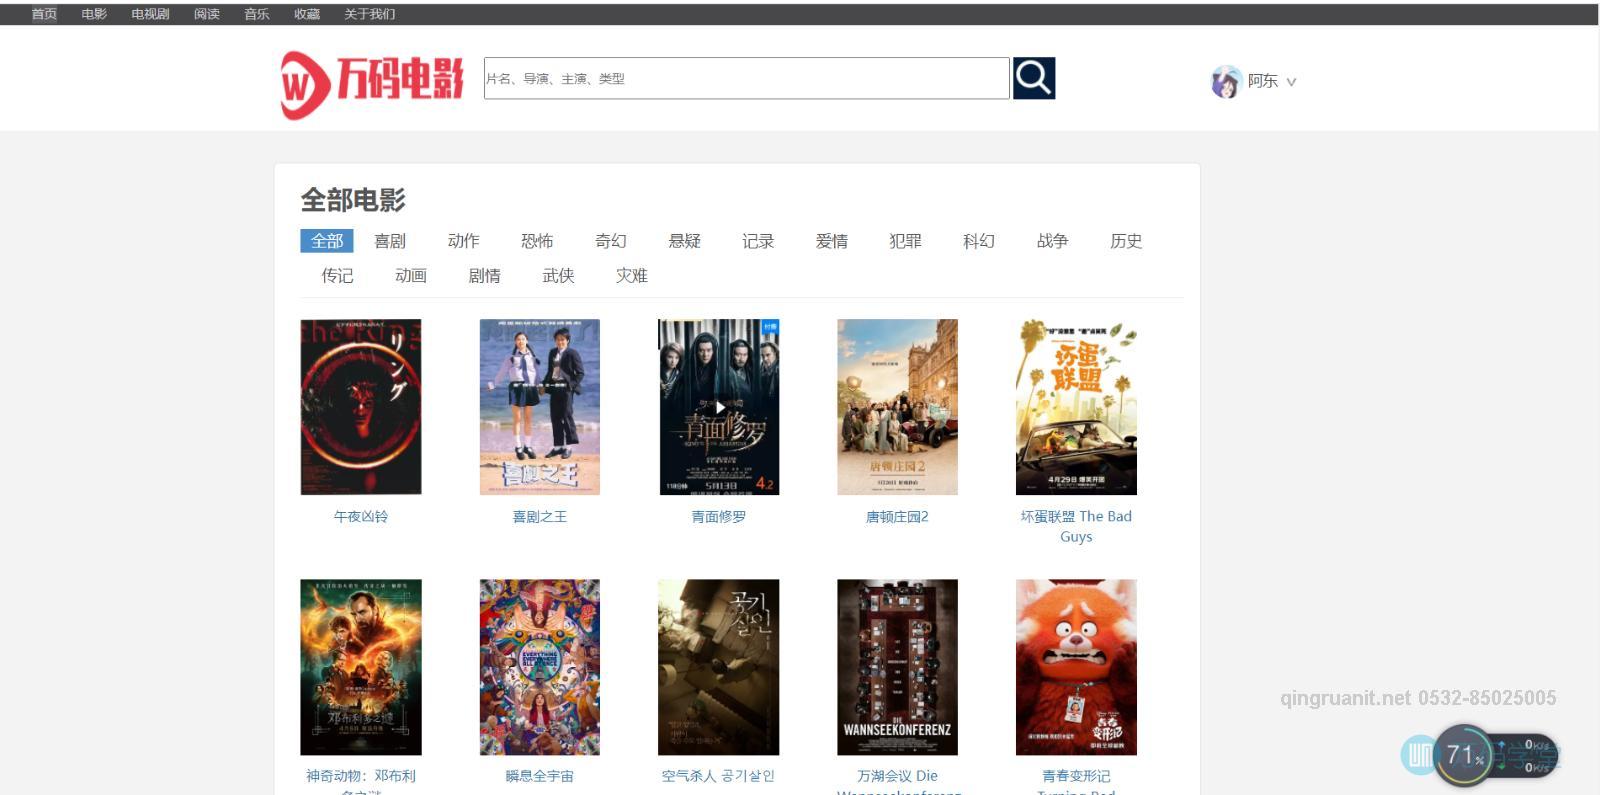Image resolution: width=1600 pixels, height=795 pixels.
Task: Click the 唐顿庄园2 title link
Action: tap(897, 517)
